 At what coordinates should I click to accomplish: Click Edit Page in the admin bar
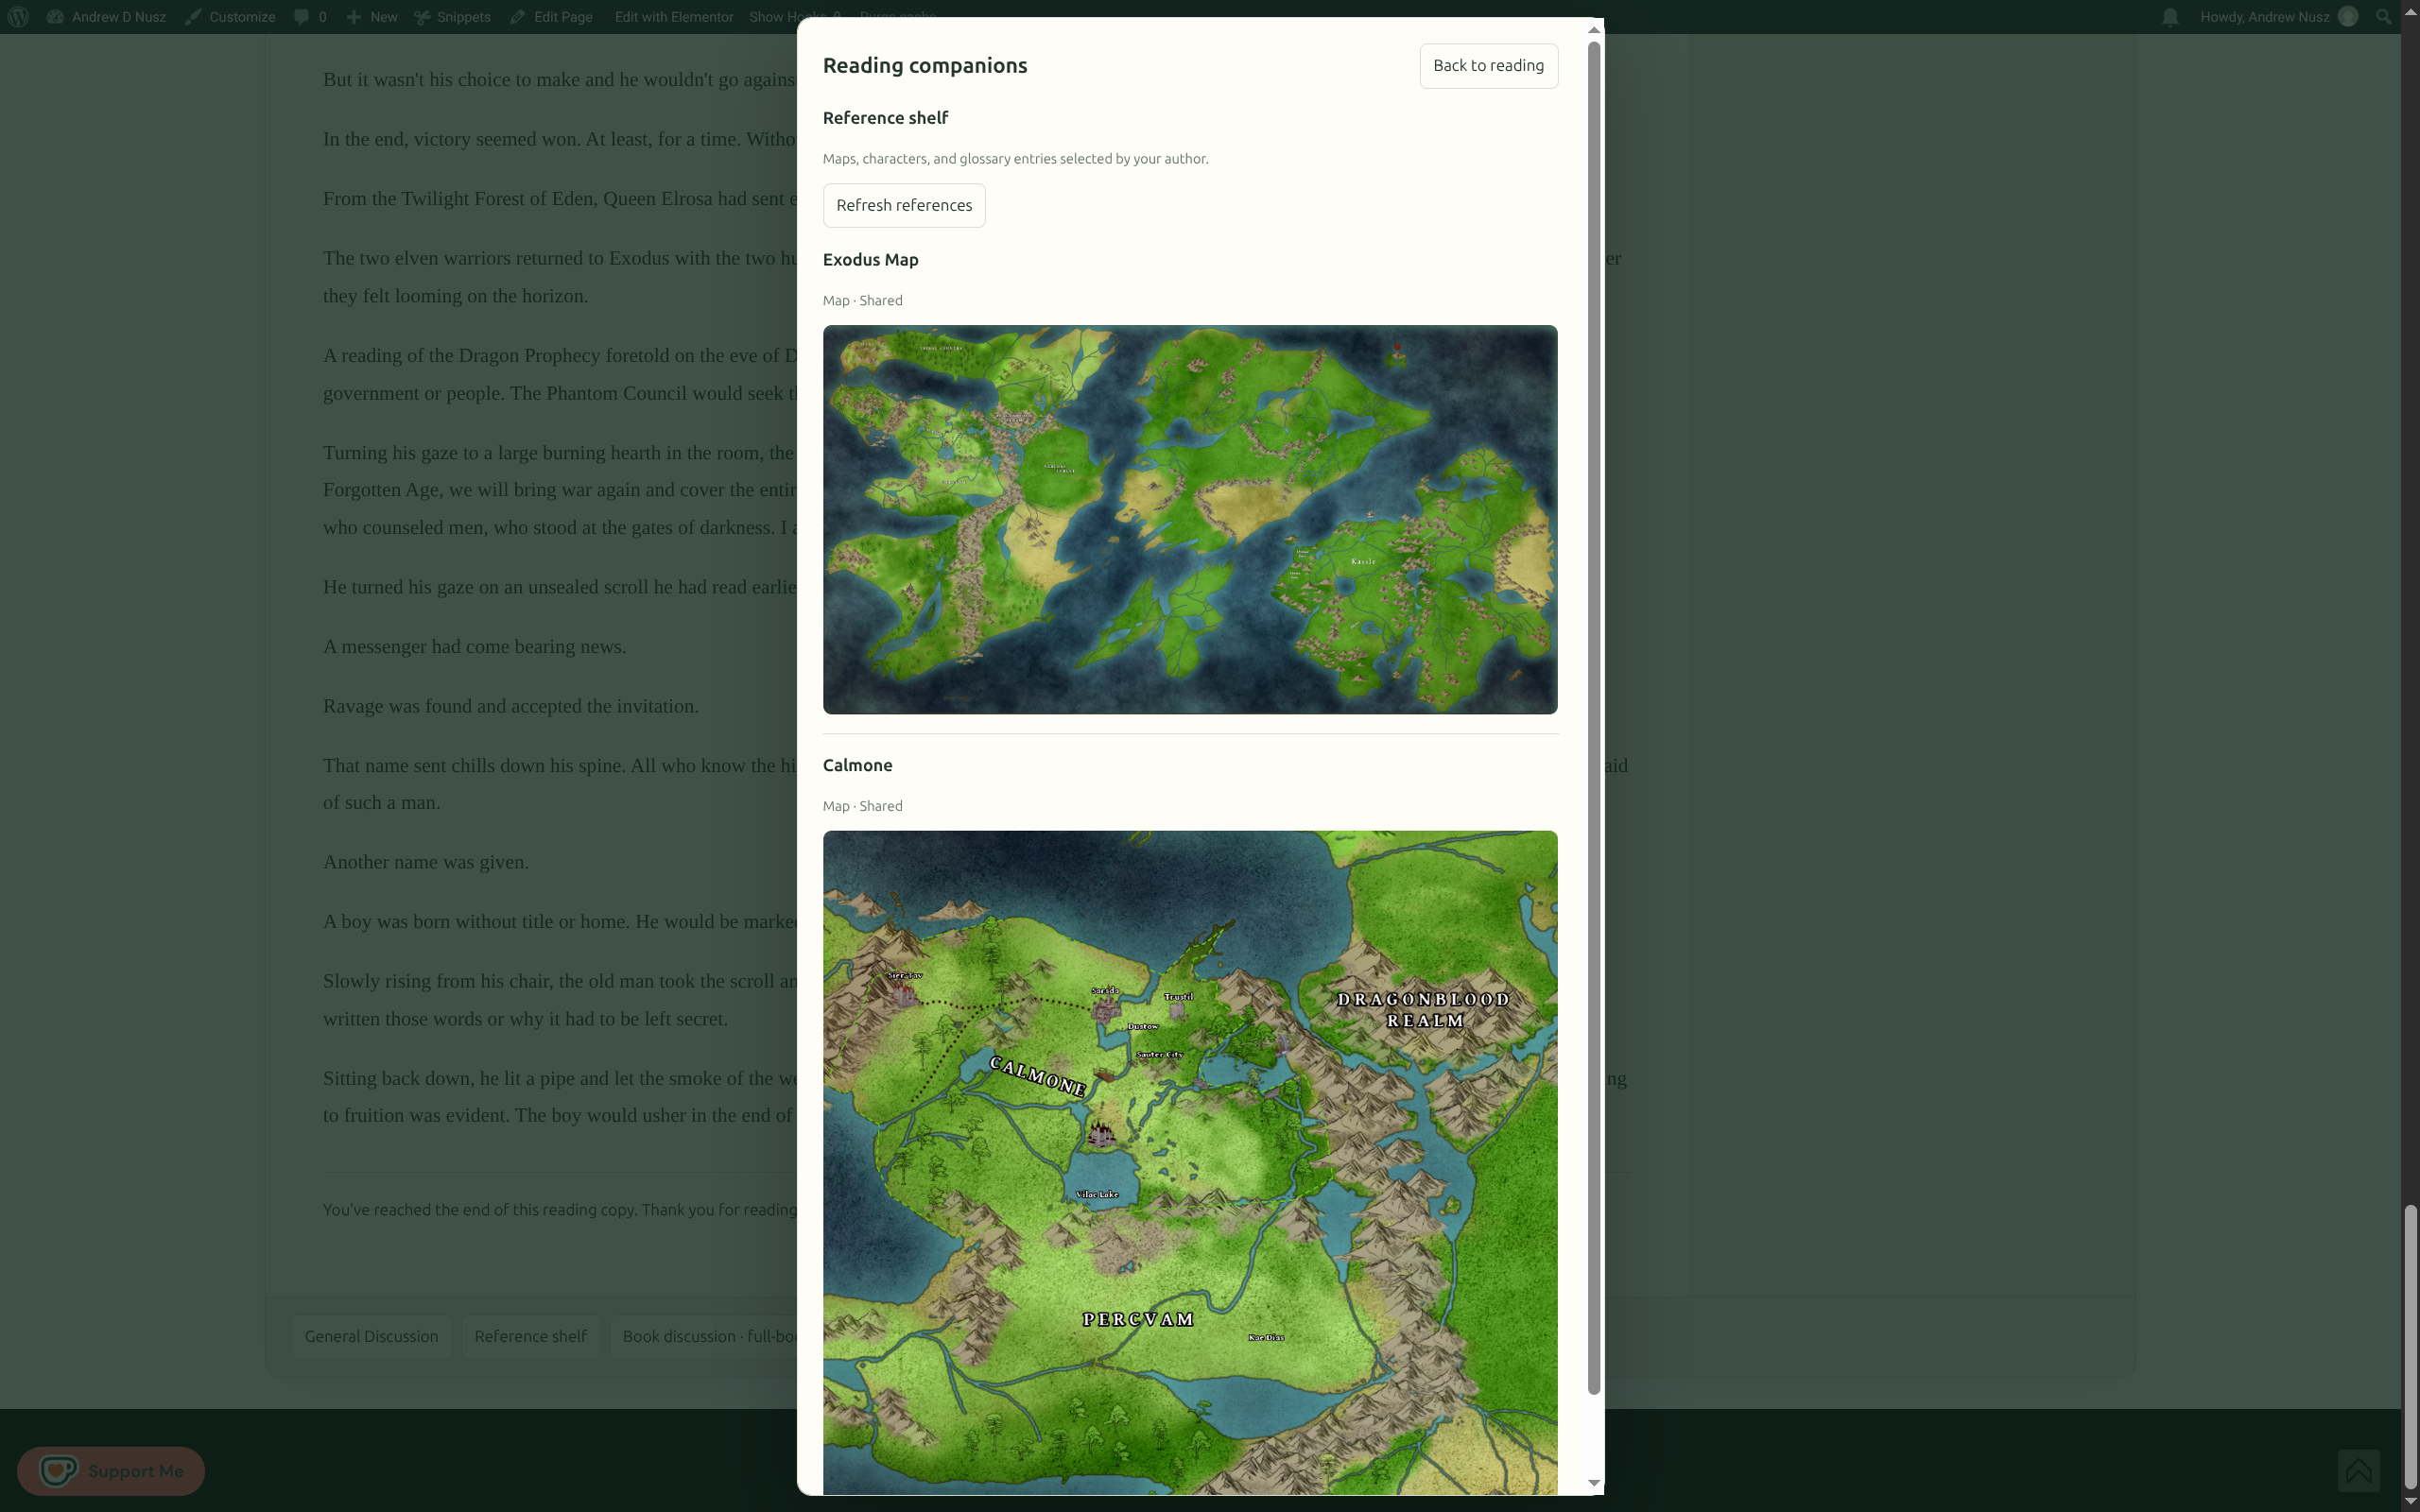click(x=551, y=17)
